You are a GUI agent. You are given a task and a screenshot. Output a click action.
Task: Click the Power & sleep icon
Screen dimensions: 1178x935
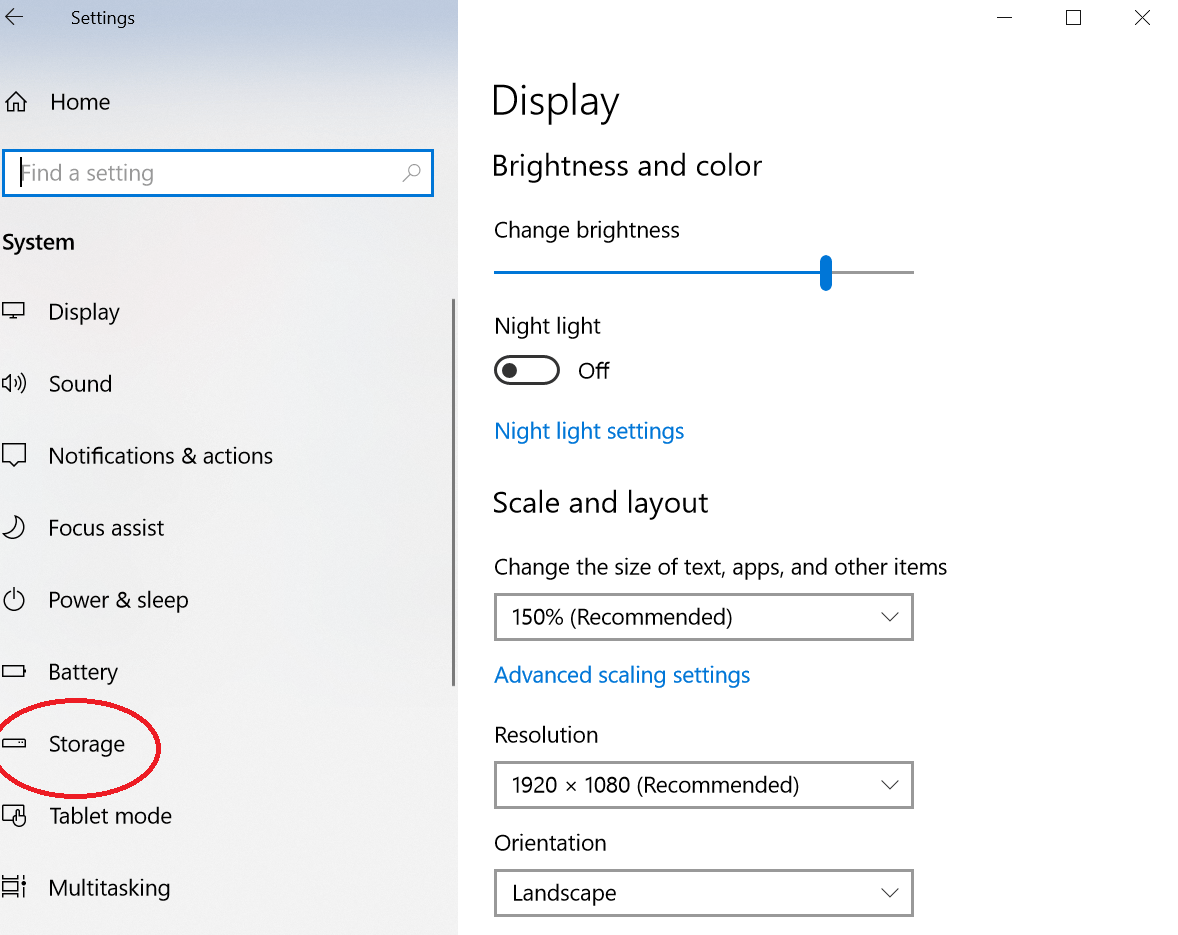(x=15, y=599)
